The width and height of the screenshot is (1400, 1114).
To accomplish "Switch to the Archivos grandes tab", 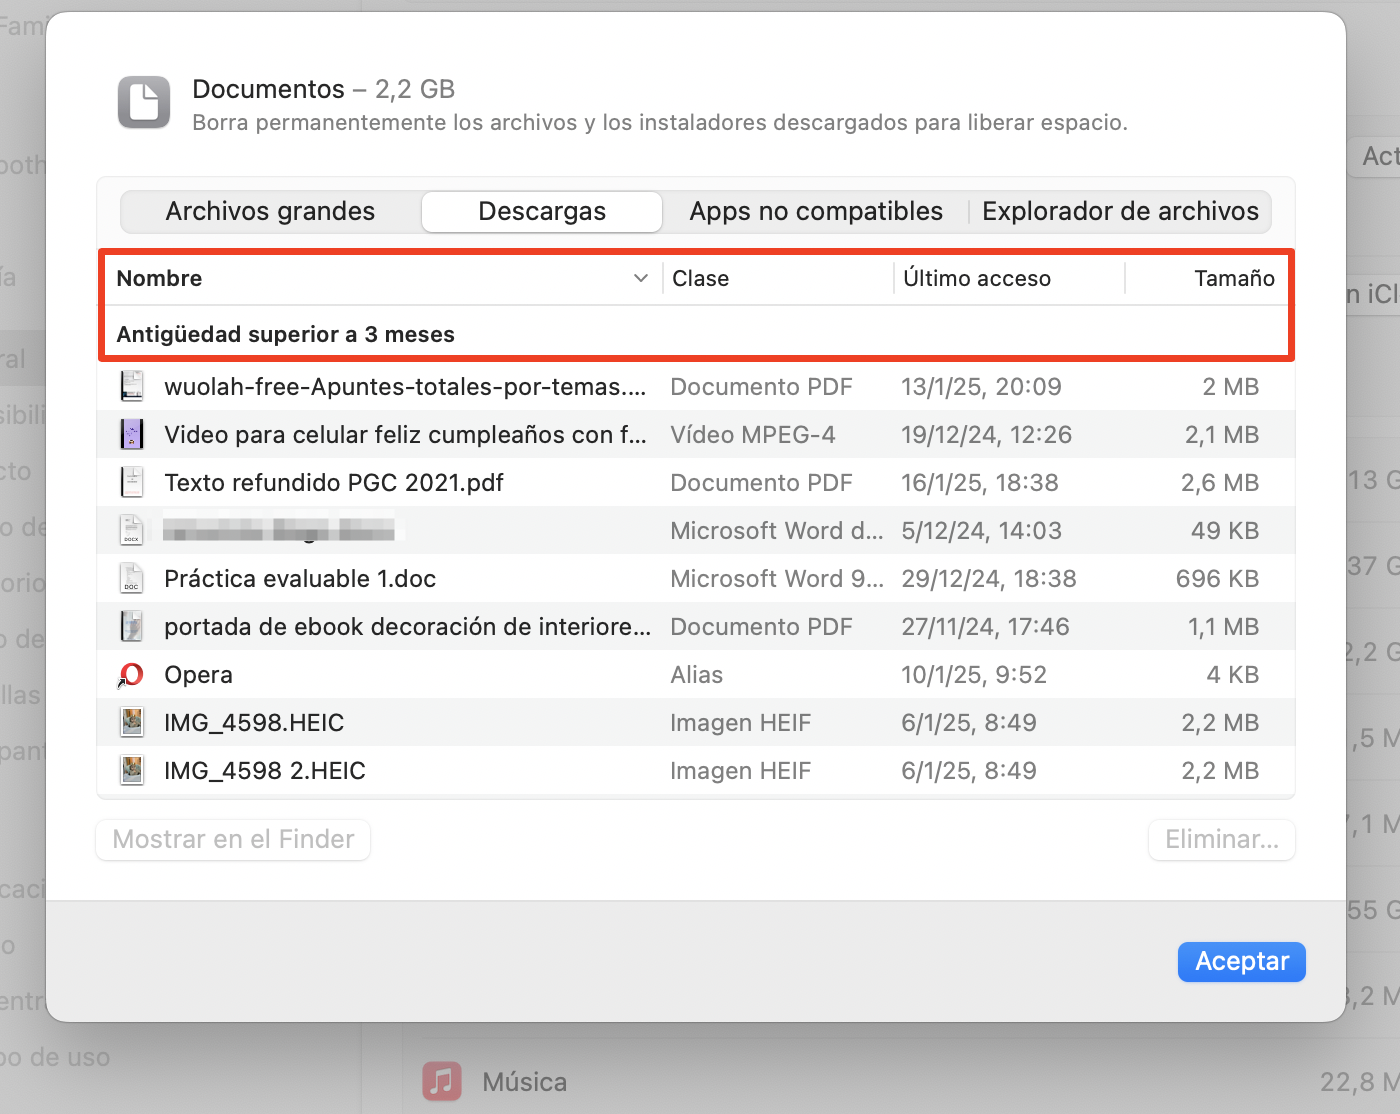I will 270,211.
